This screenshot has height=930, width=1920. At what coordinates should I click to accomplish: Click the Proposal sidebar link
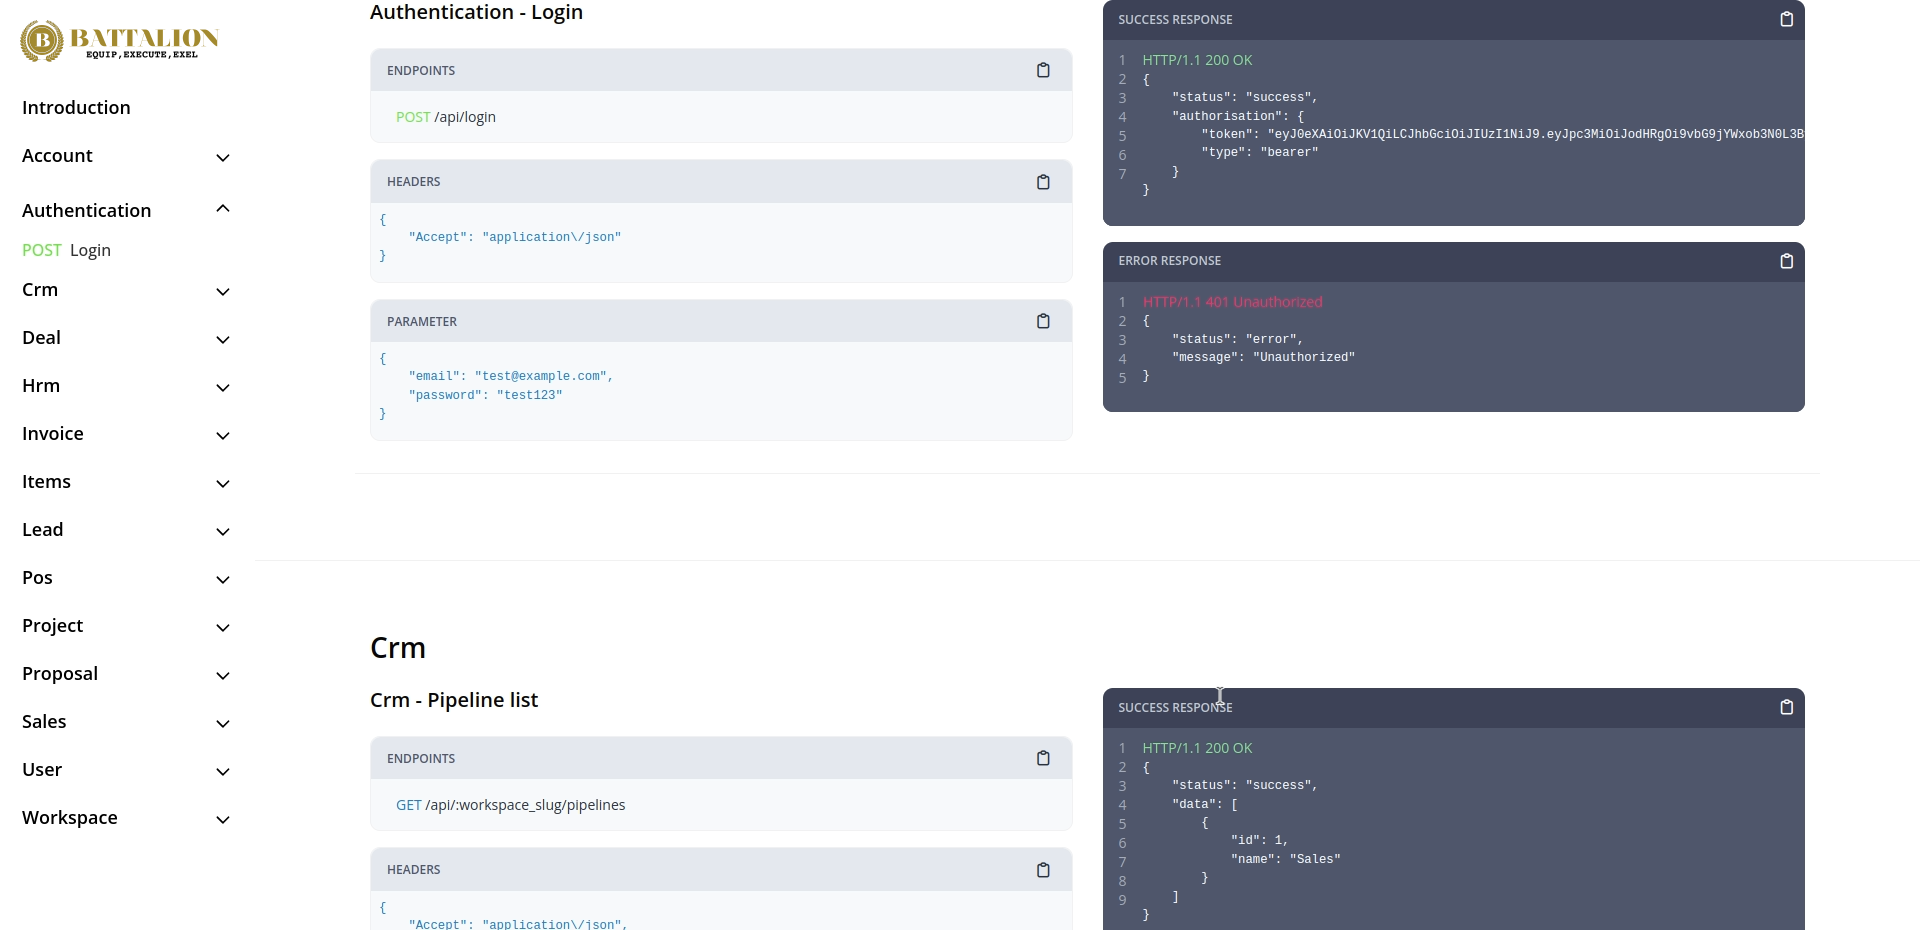point(60,674)
